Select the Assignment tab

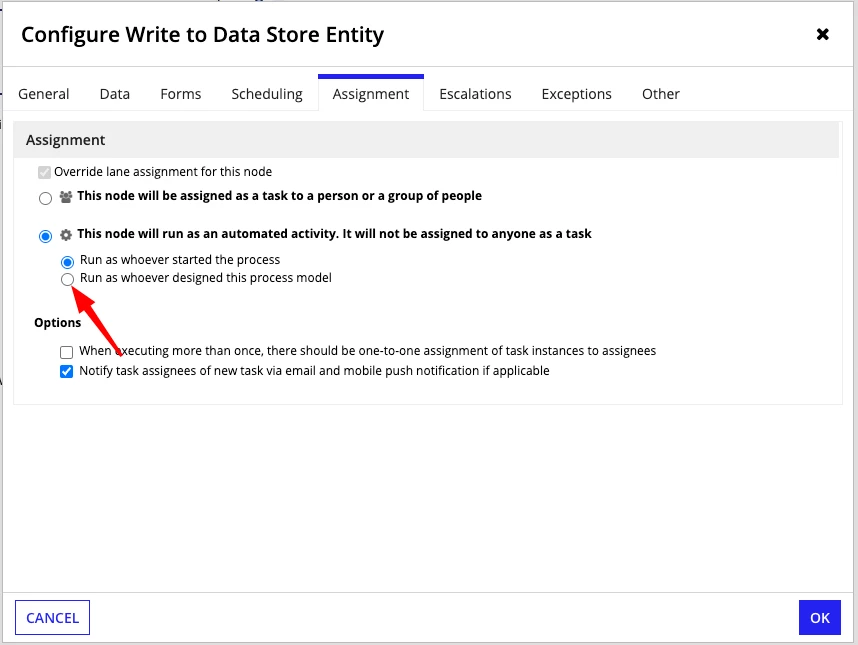tap(371, 94)
